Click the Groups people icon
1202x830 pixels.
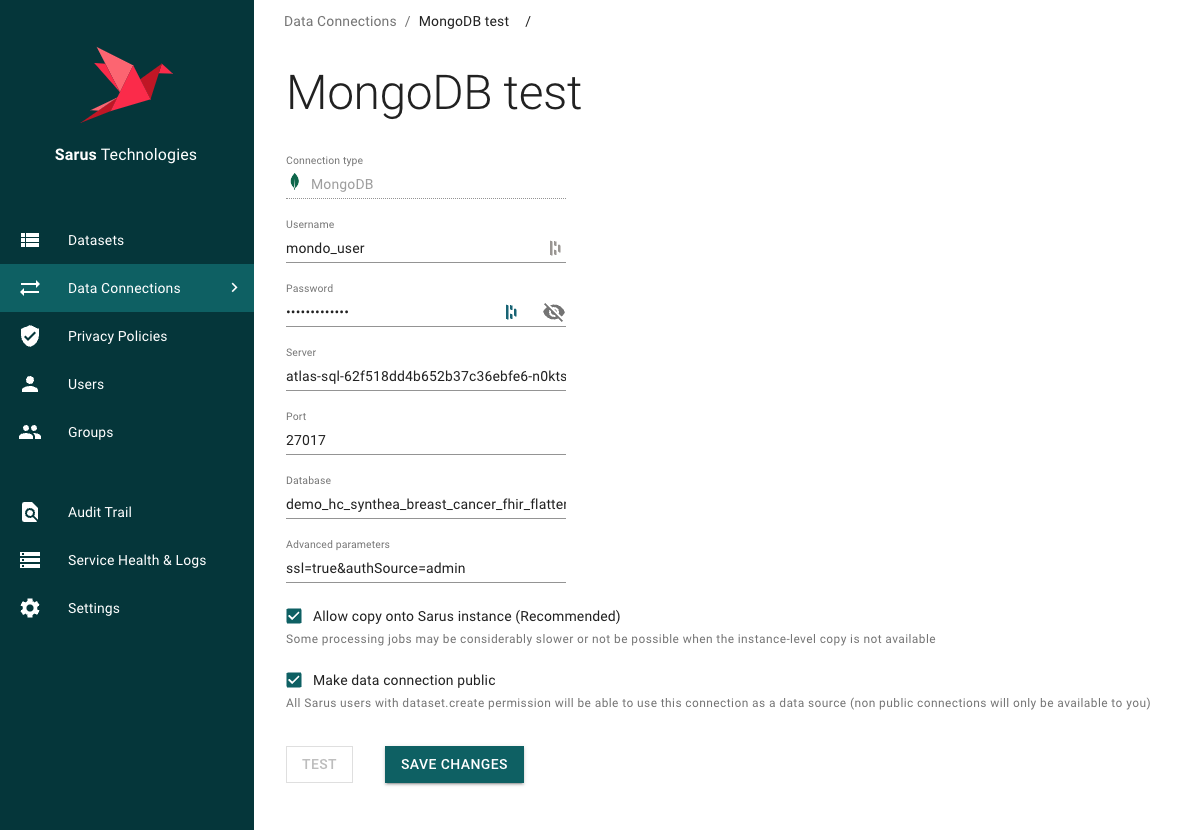click(x=30, y=432)
